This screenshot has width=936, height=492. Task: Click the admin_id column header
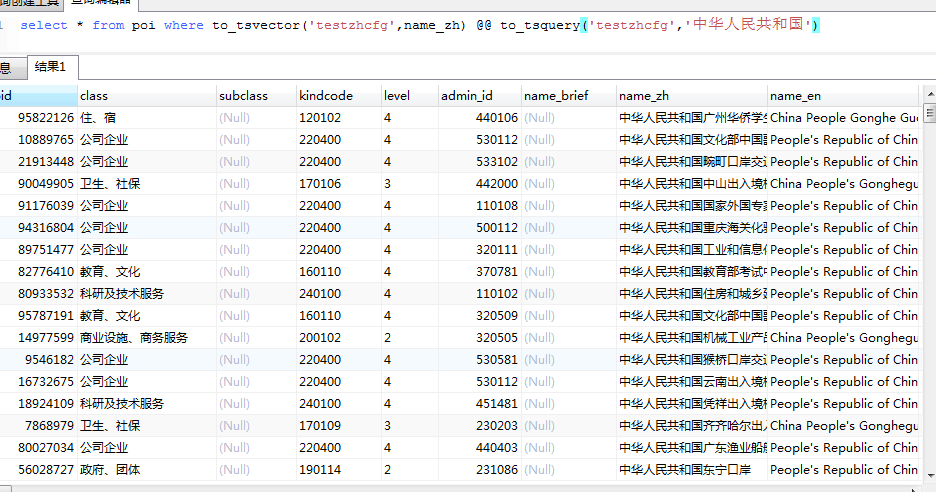point(479,96)
